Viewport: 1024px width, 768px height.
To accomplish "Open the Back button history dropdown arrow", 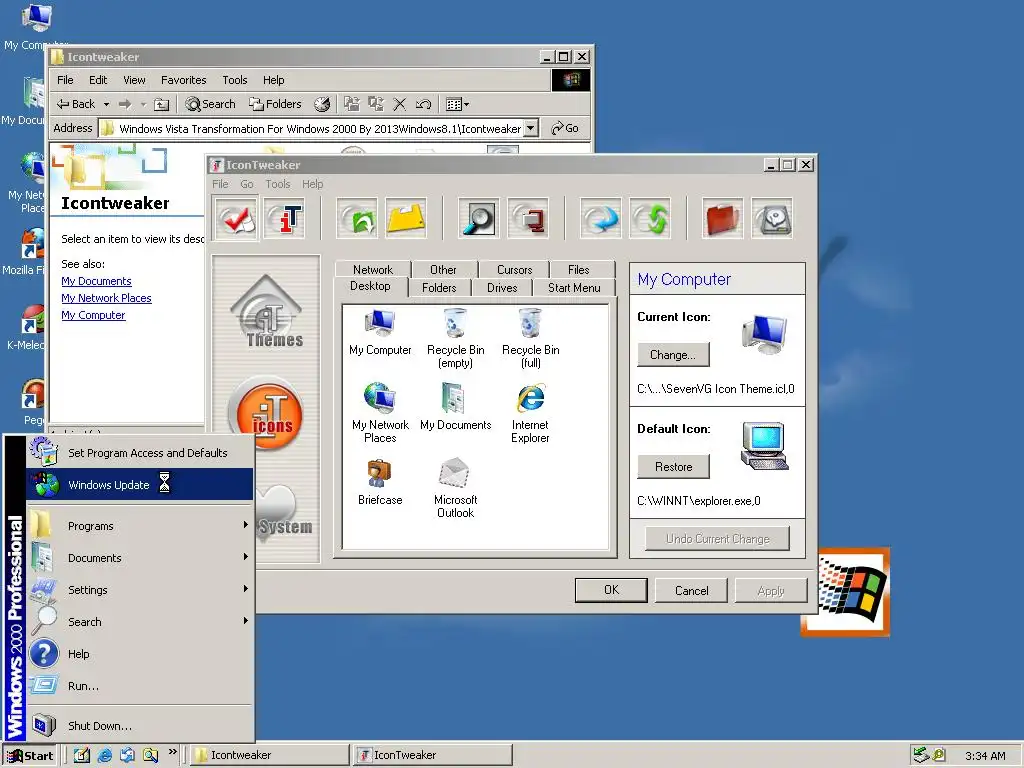I will (106, 104).
